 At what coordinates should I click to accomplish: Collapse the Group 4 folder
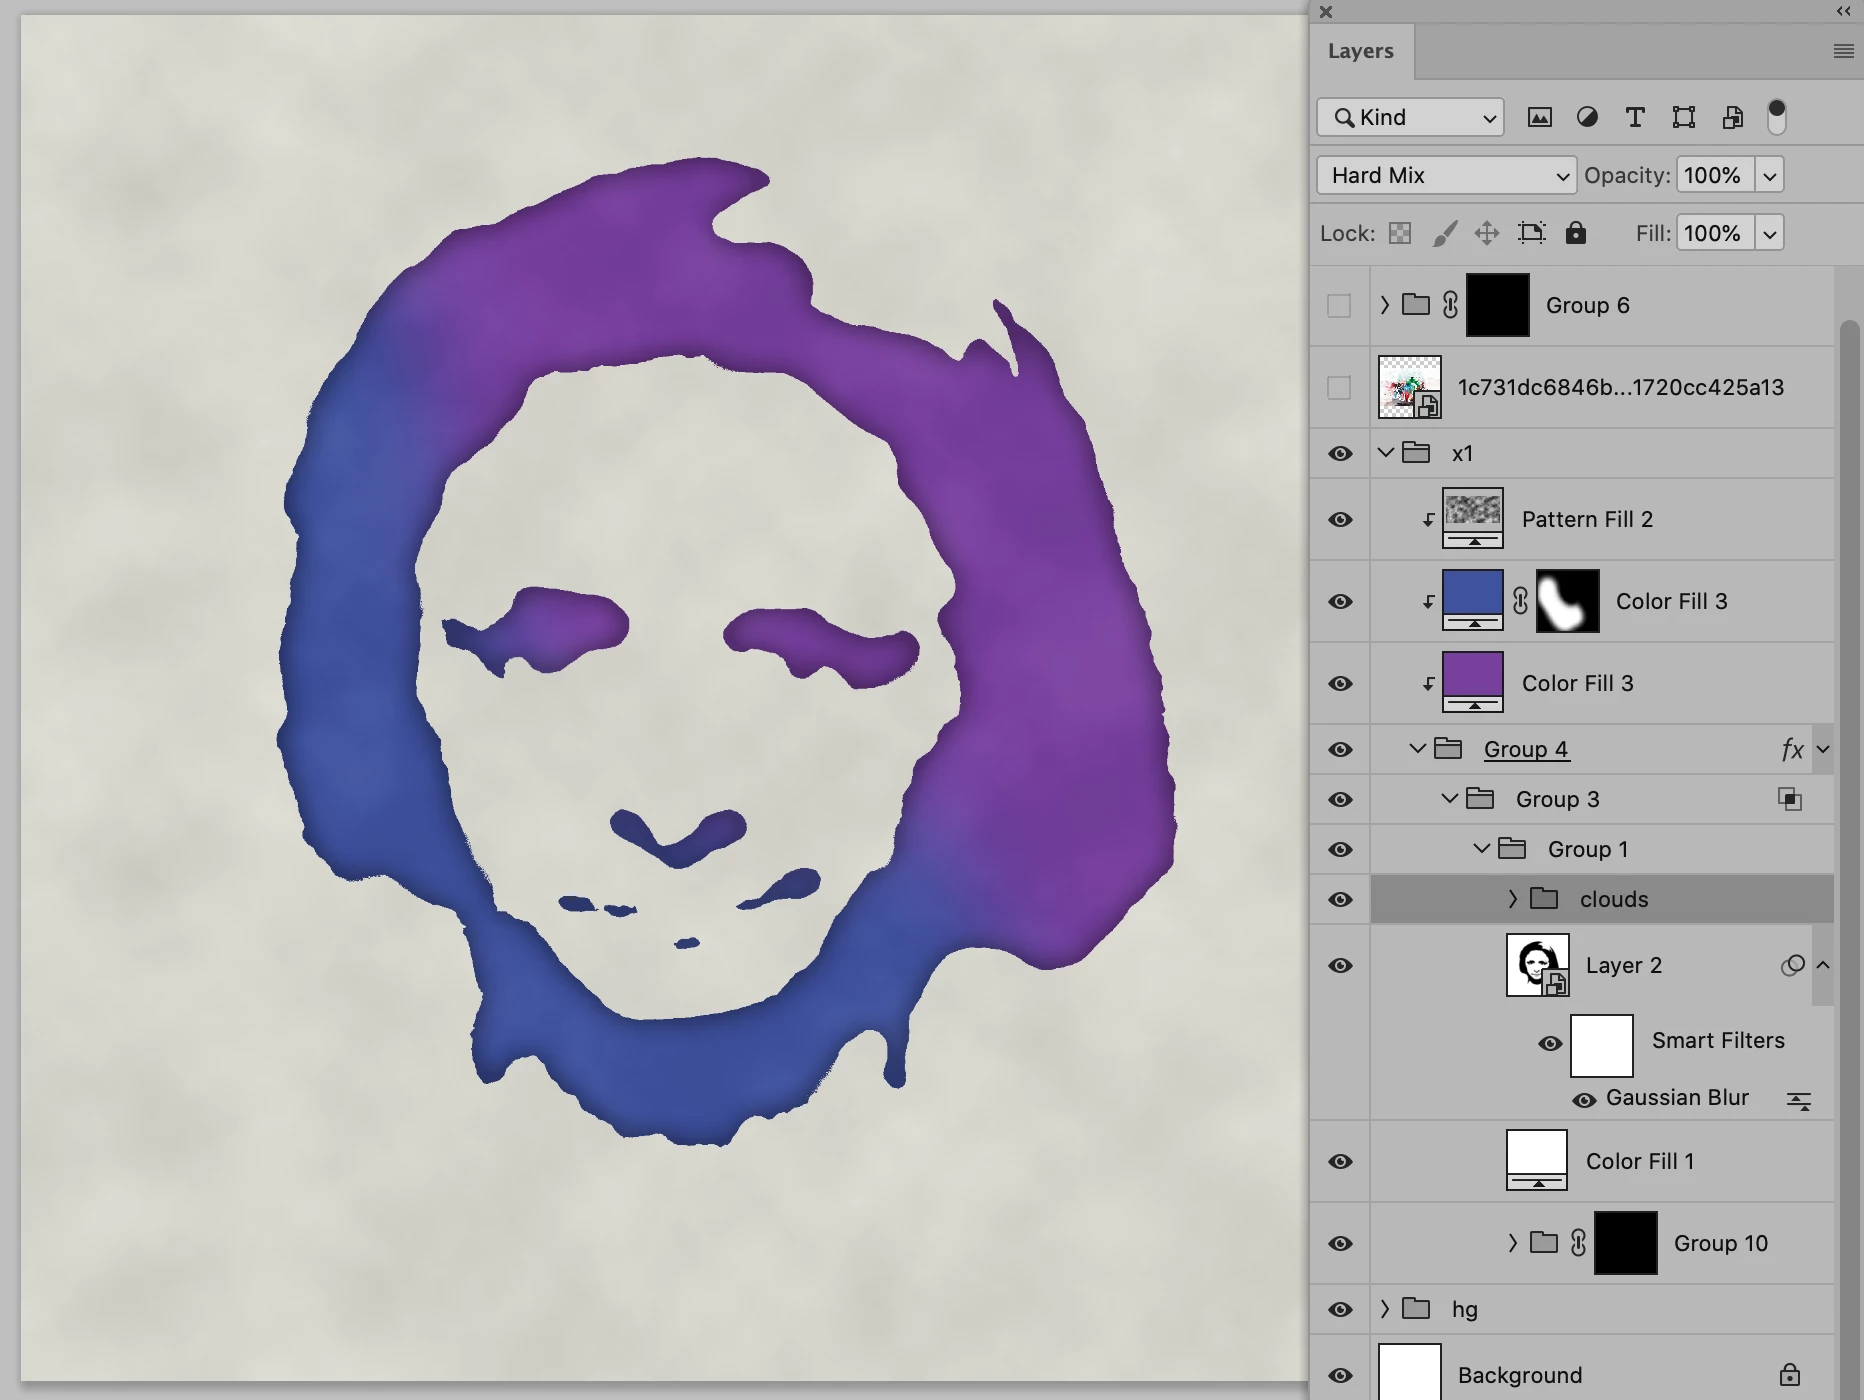[x=1417, y=748]
